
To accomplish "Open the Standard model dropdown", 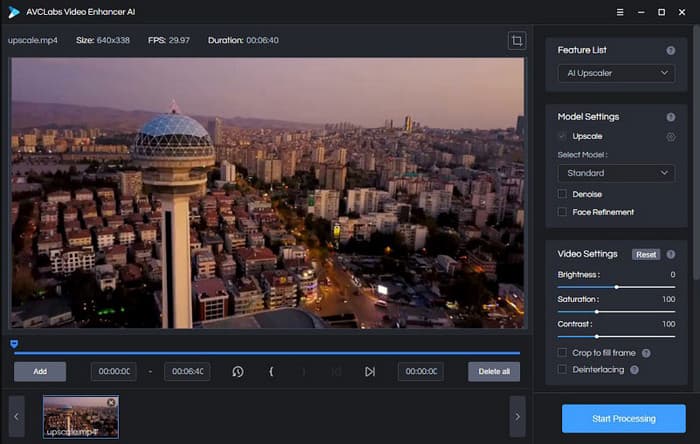I will click(x=615, y=173).
